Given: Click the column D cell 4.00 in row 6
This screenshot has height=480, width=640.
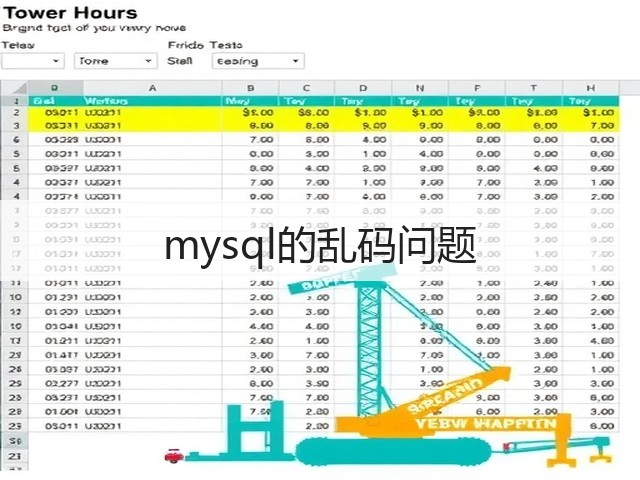Looking at the screenshot, I should (363, 140).
